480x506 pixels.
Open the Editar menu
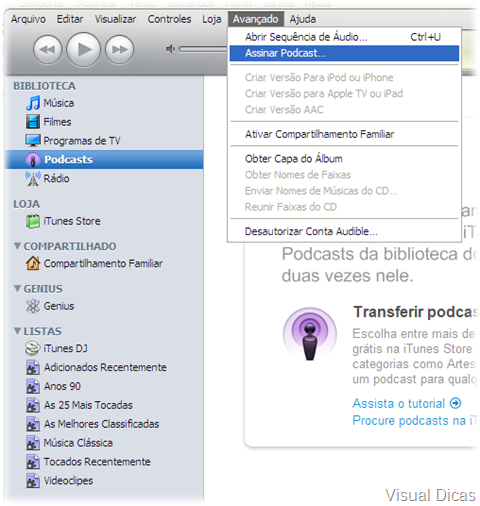click(70, 19)
